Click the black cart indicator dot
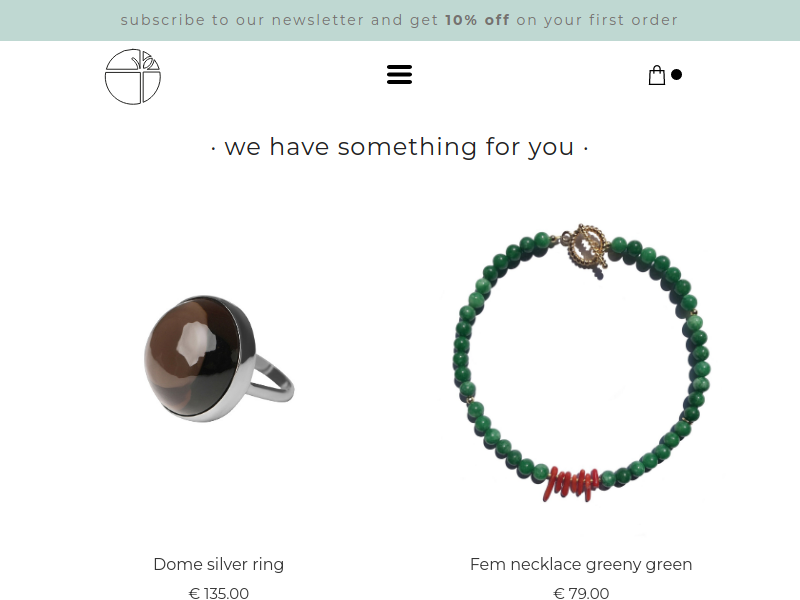This screenshot has width=800, height=600. pos(677,75)
